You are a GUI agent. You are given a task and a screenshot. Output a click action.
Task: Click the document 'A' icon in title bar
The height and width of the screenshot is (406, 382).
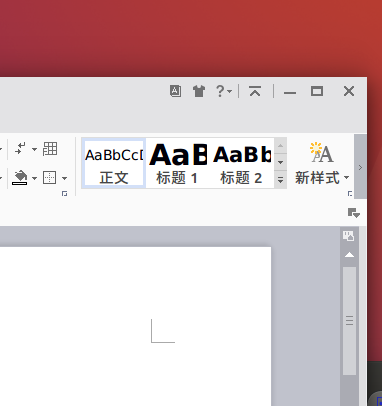[x=176, y=91]
